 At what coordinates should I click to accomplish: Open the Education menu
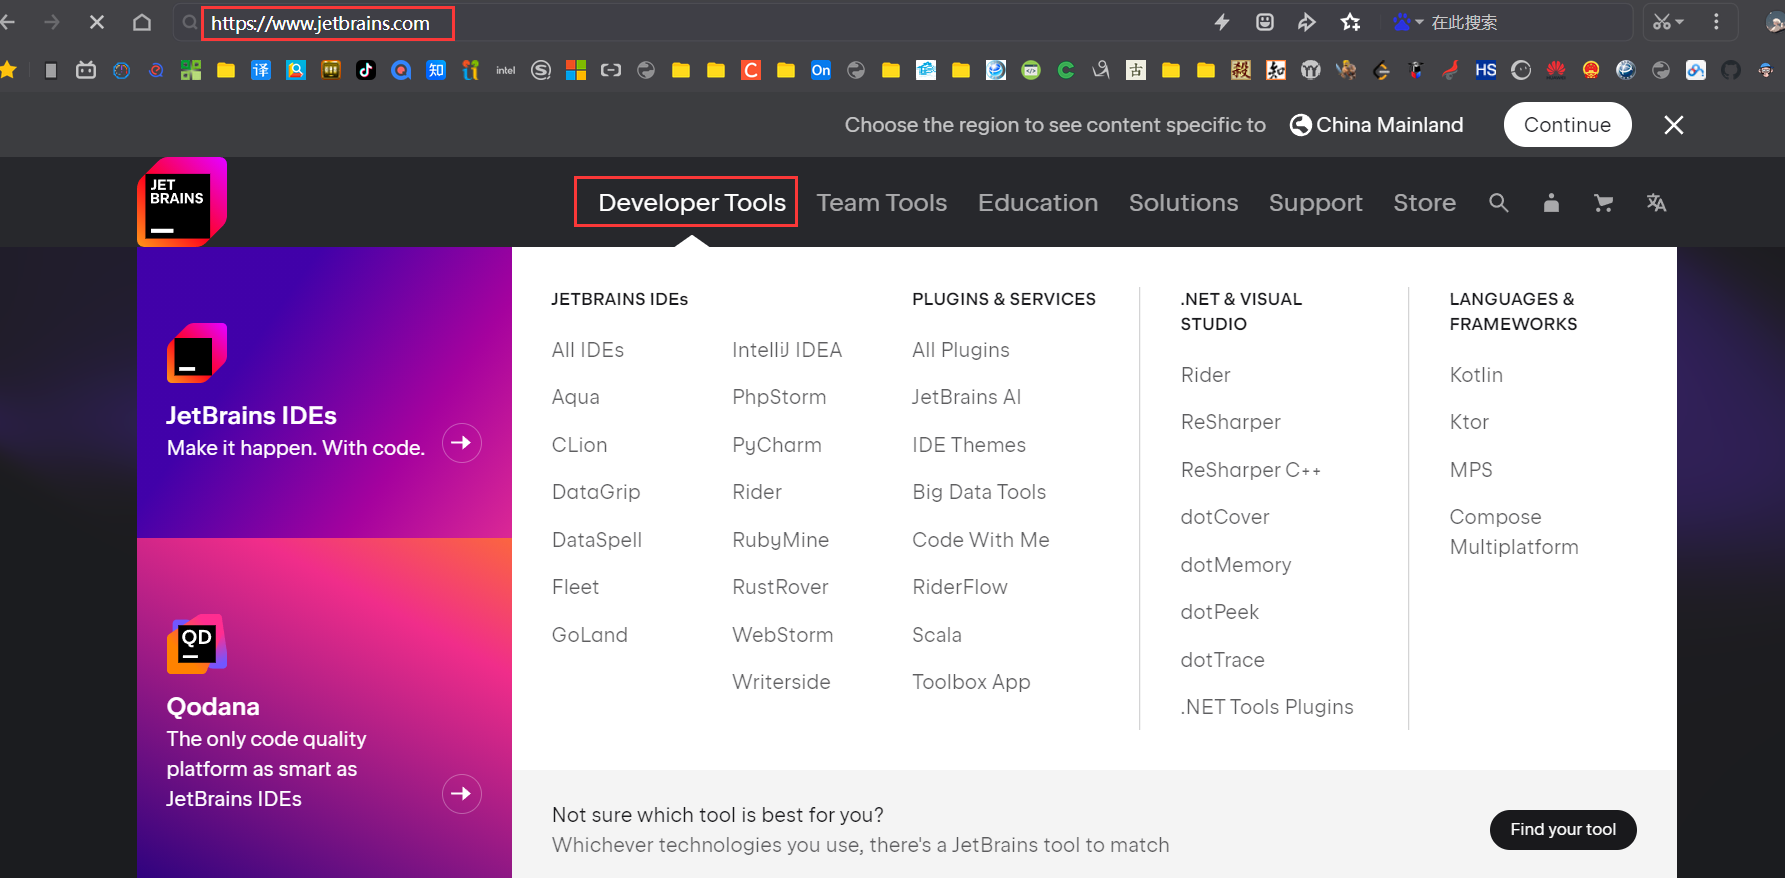coord(1038,203)
